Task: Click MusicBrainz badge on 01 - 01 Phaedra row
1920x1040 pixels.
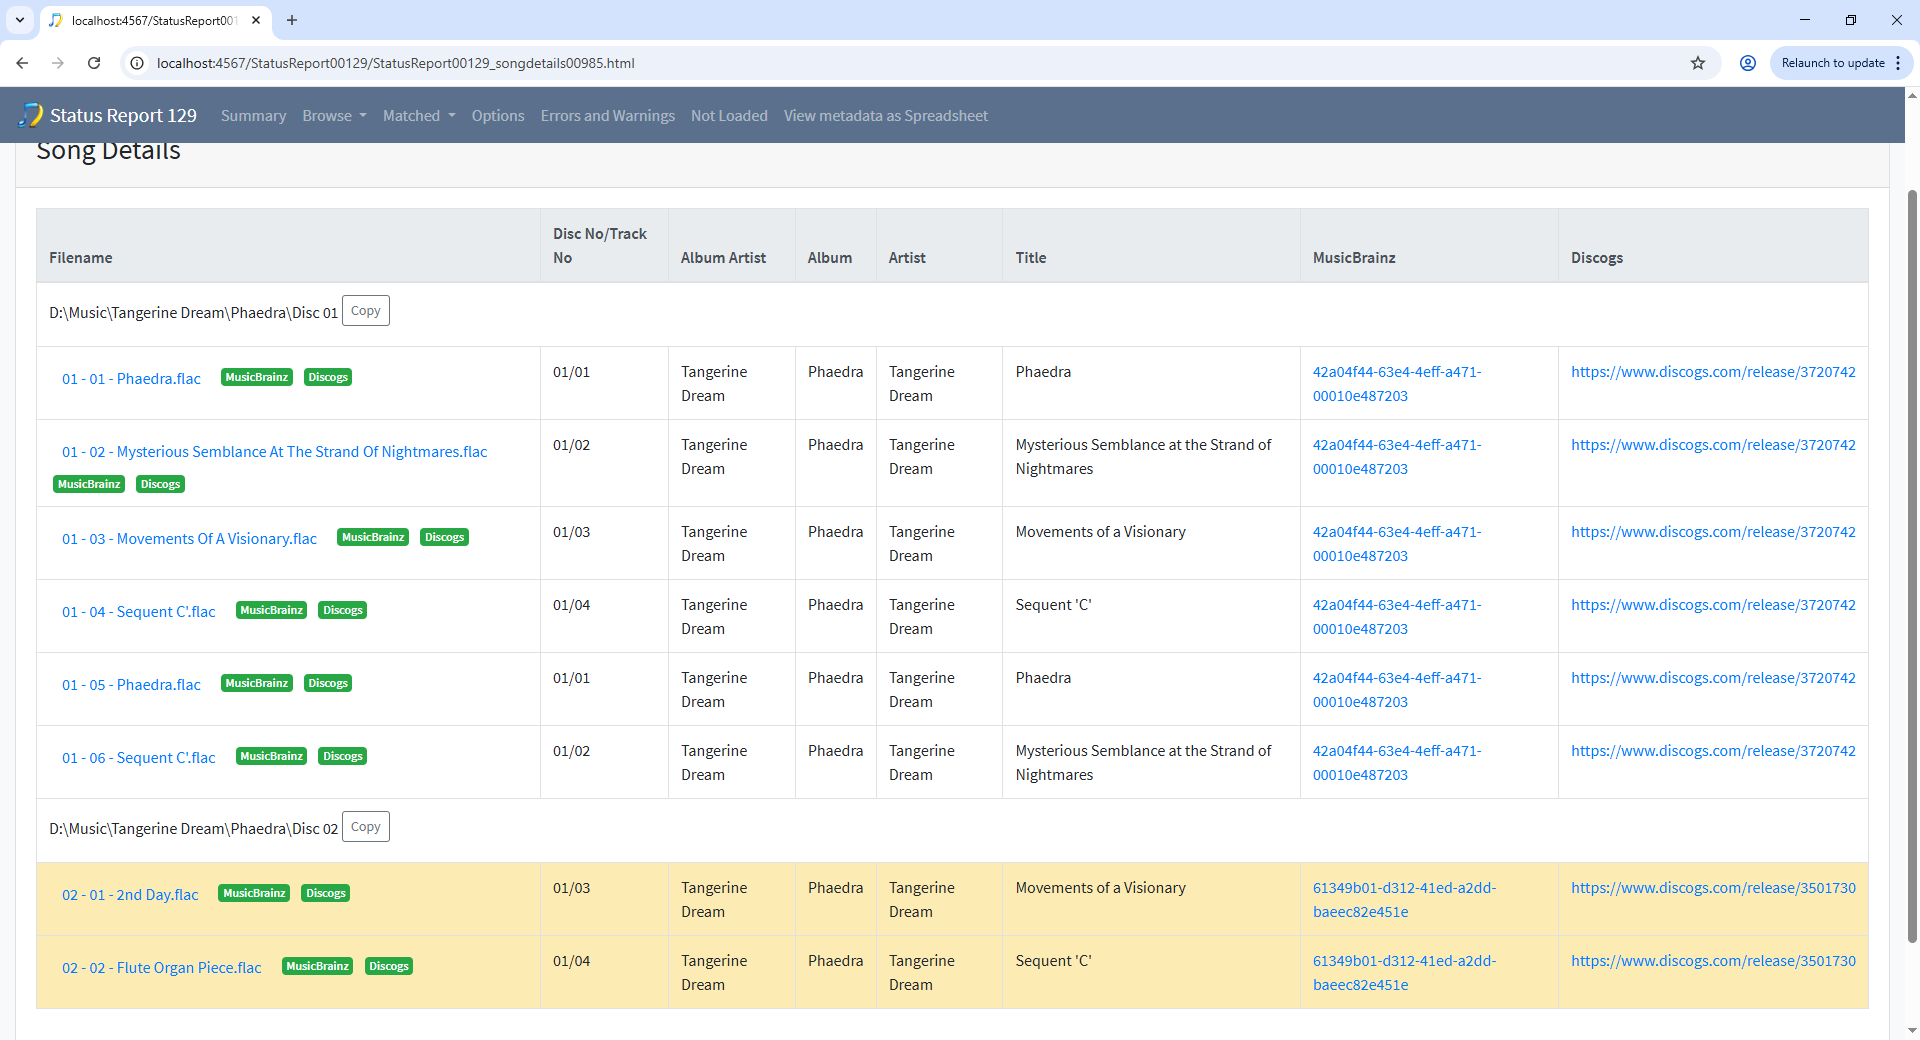Action: click(257, 377)
